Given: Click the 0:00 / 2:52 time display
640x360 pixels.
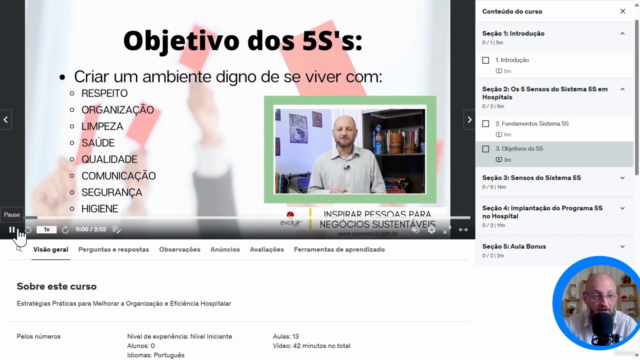Looking at the screenshot, I should click(x=91, y=229).
